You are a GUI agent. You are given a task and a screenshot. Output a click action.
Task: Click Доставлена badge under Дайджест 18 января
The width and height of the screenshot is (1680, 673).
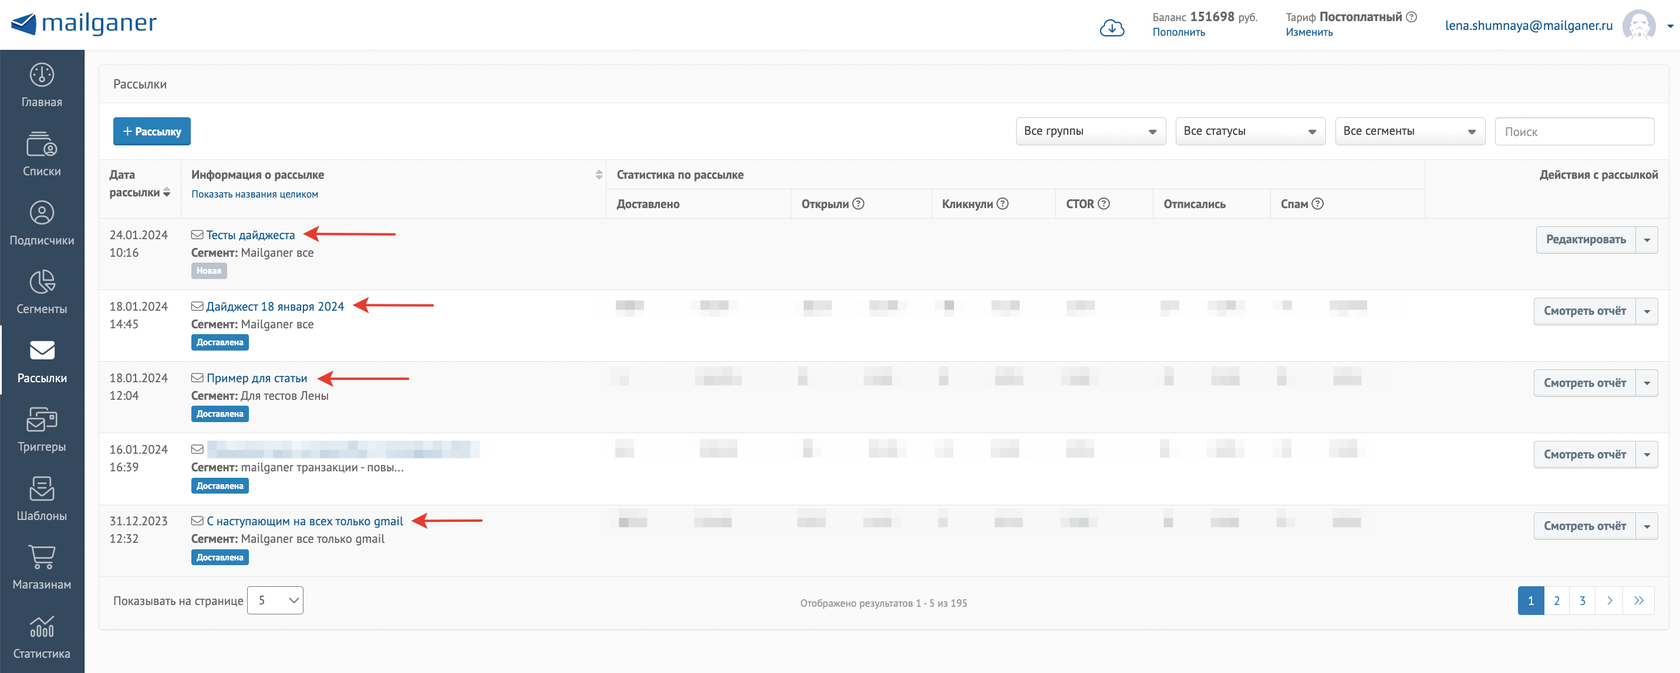tap(220, 342)
